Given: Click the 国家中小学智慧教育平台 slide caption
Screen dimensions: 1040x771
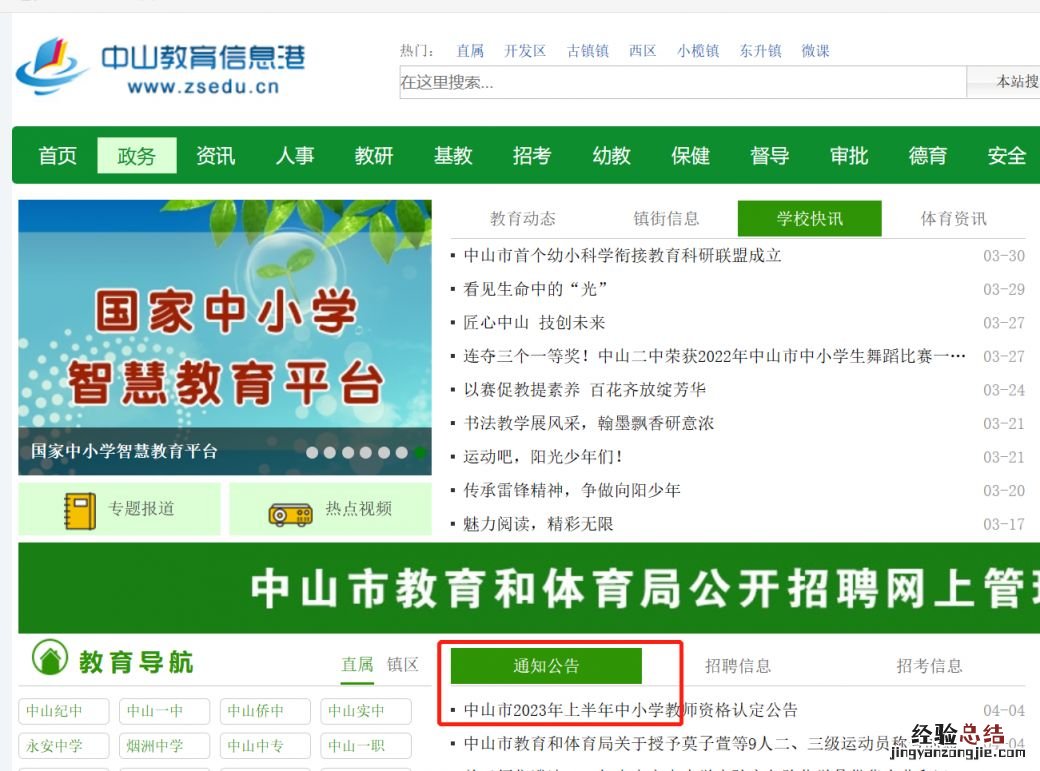Looking at the screenshot, I should click(x=124, y=452).
